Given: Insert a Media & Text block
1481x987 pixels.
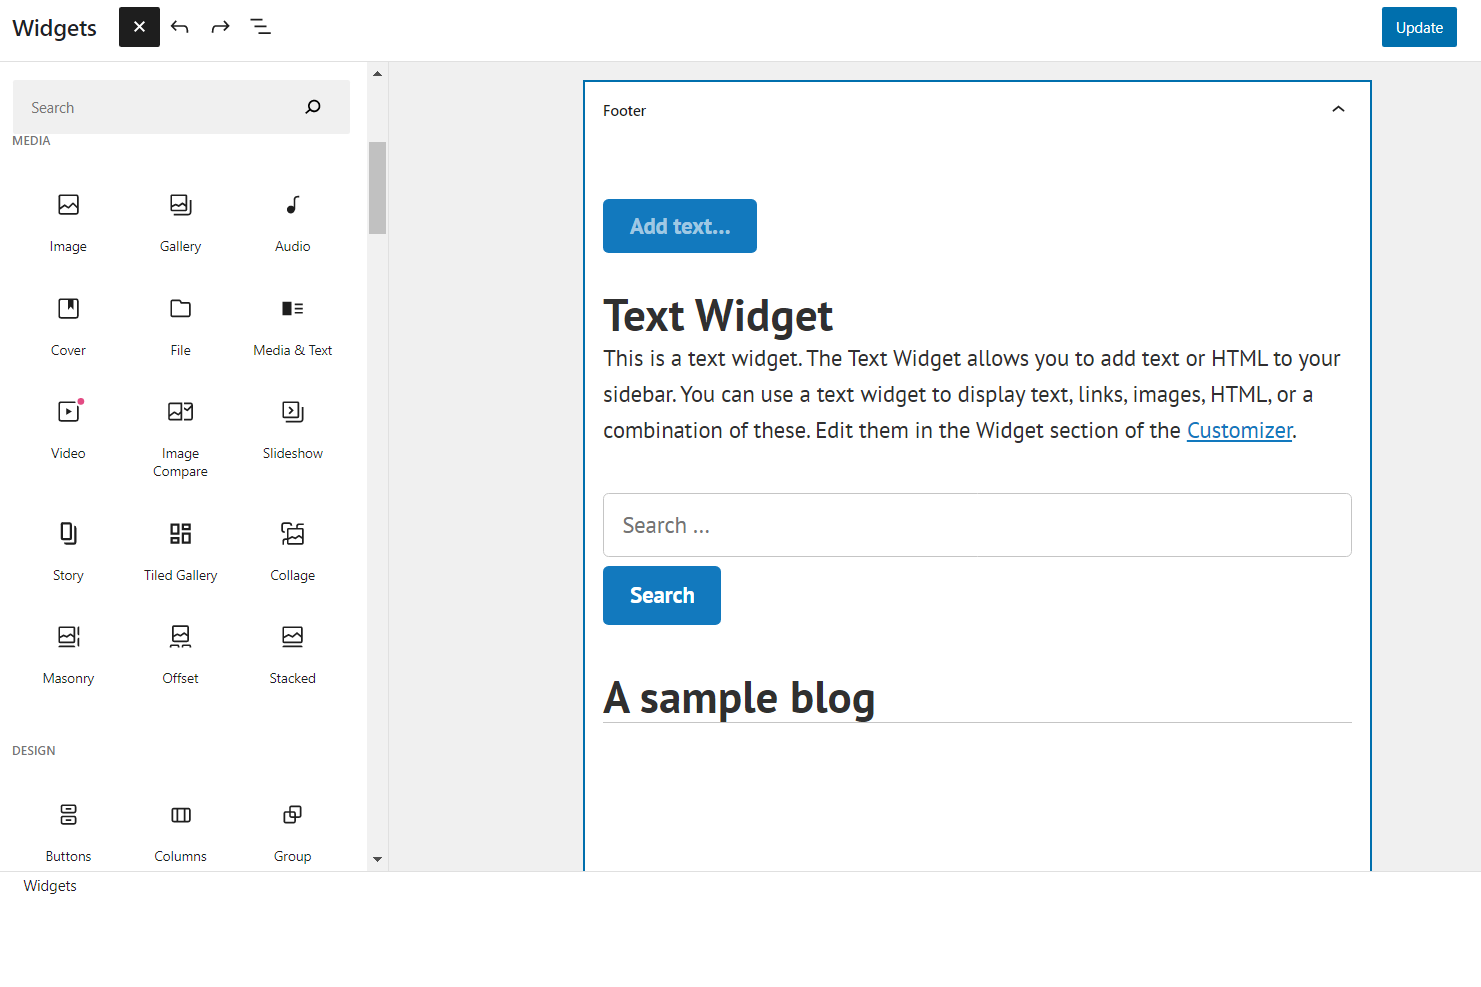Looking at the screenshot, I should tap(292, 327).
